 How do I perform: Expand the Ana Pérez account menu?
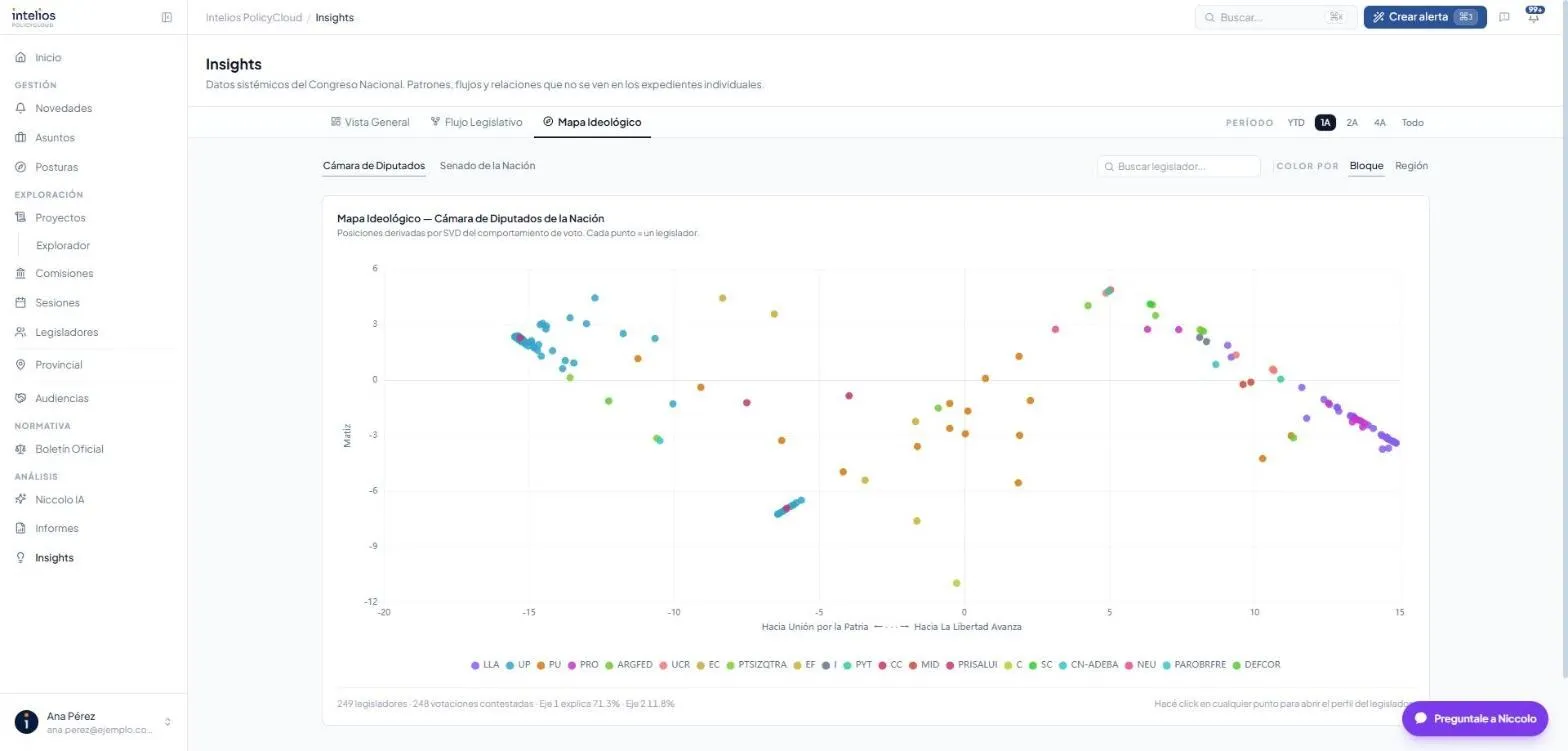point(93,723)
